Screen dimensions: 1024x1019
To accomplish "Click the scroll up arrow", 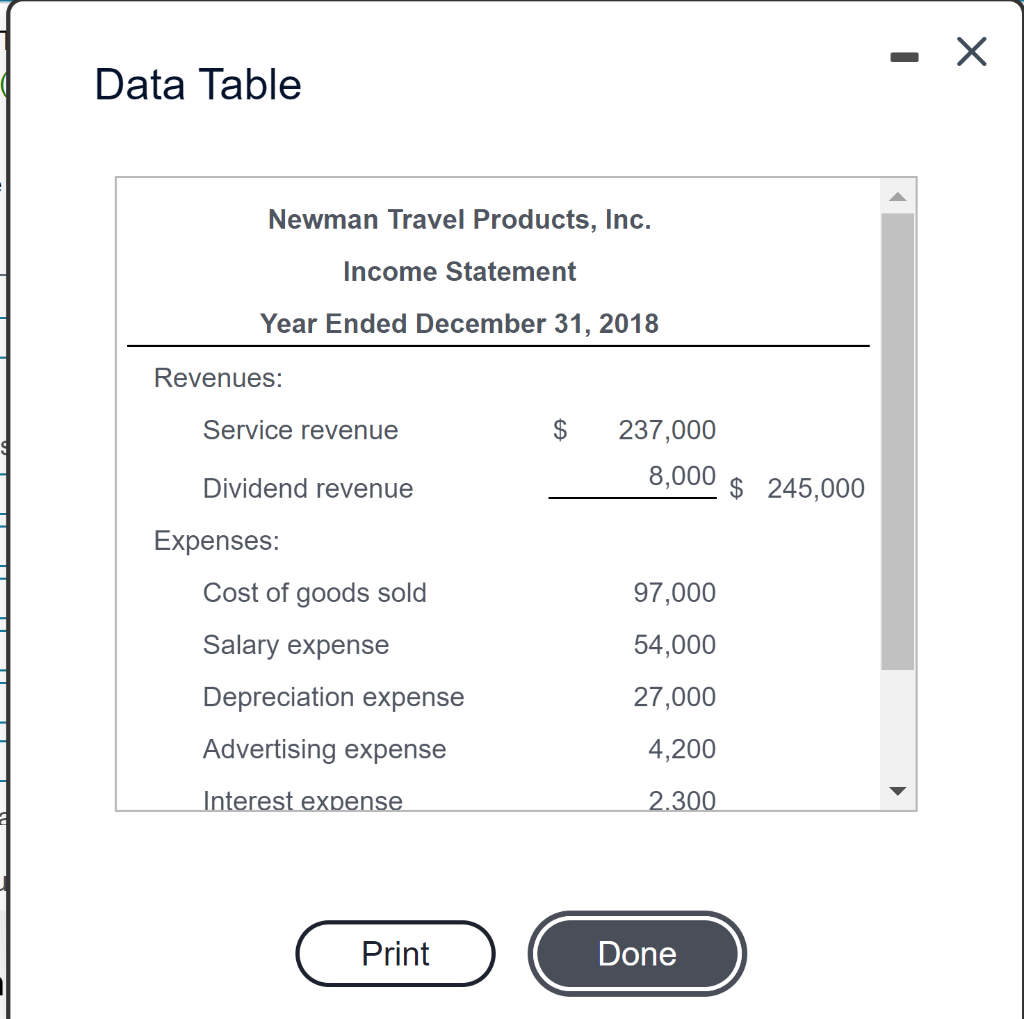I will pyautogui.click(x=898, y=196).
